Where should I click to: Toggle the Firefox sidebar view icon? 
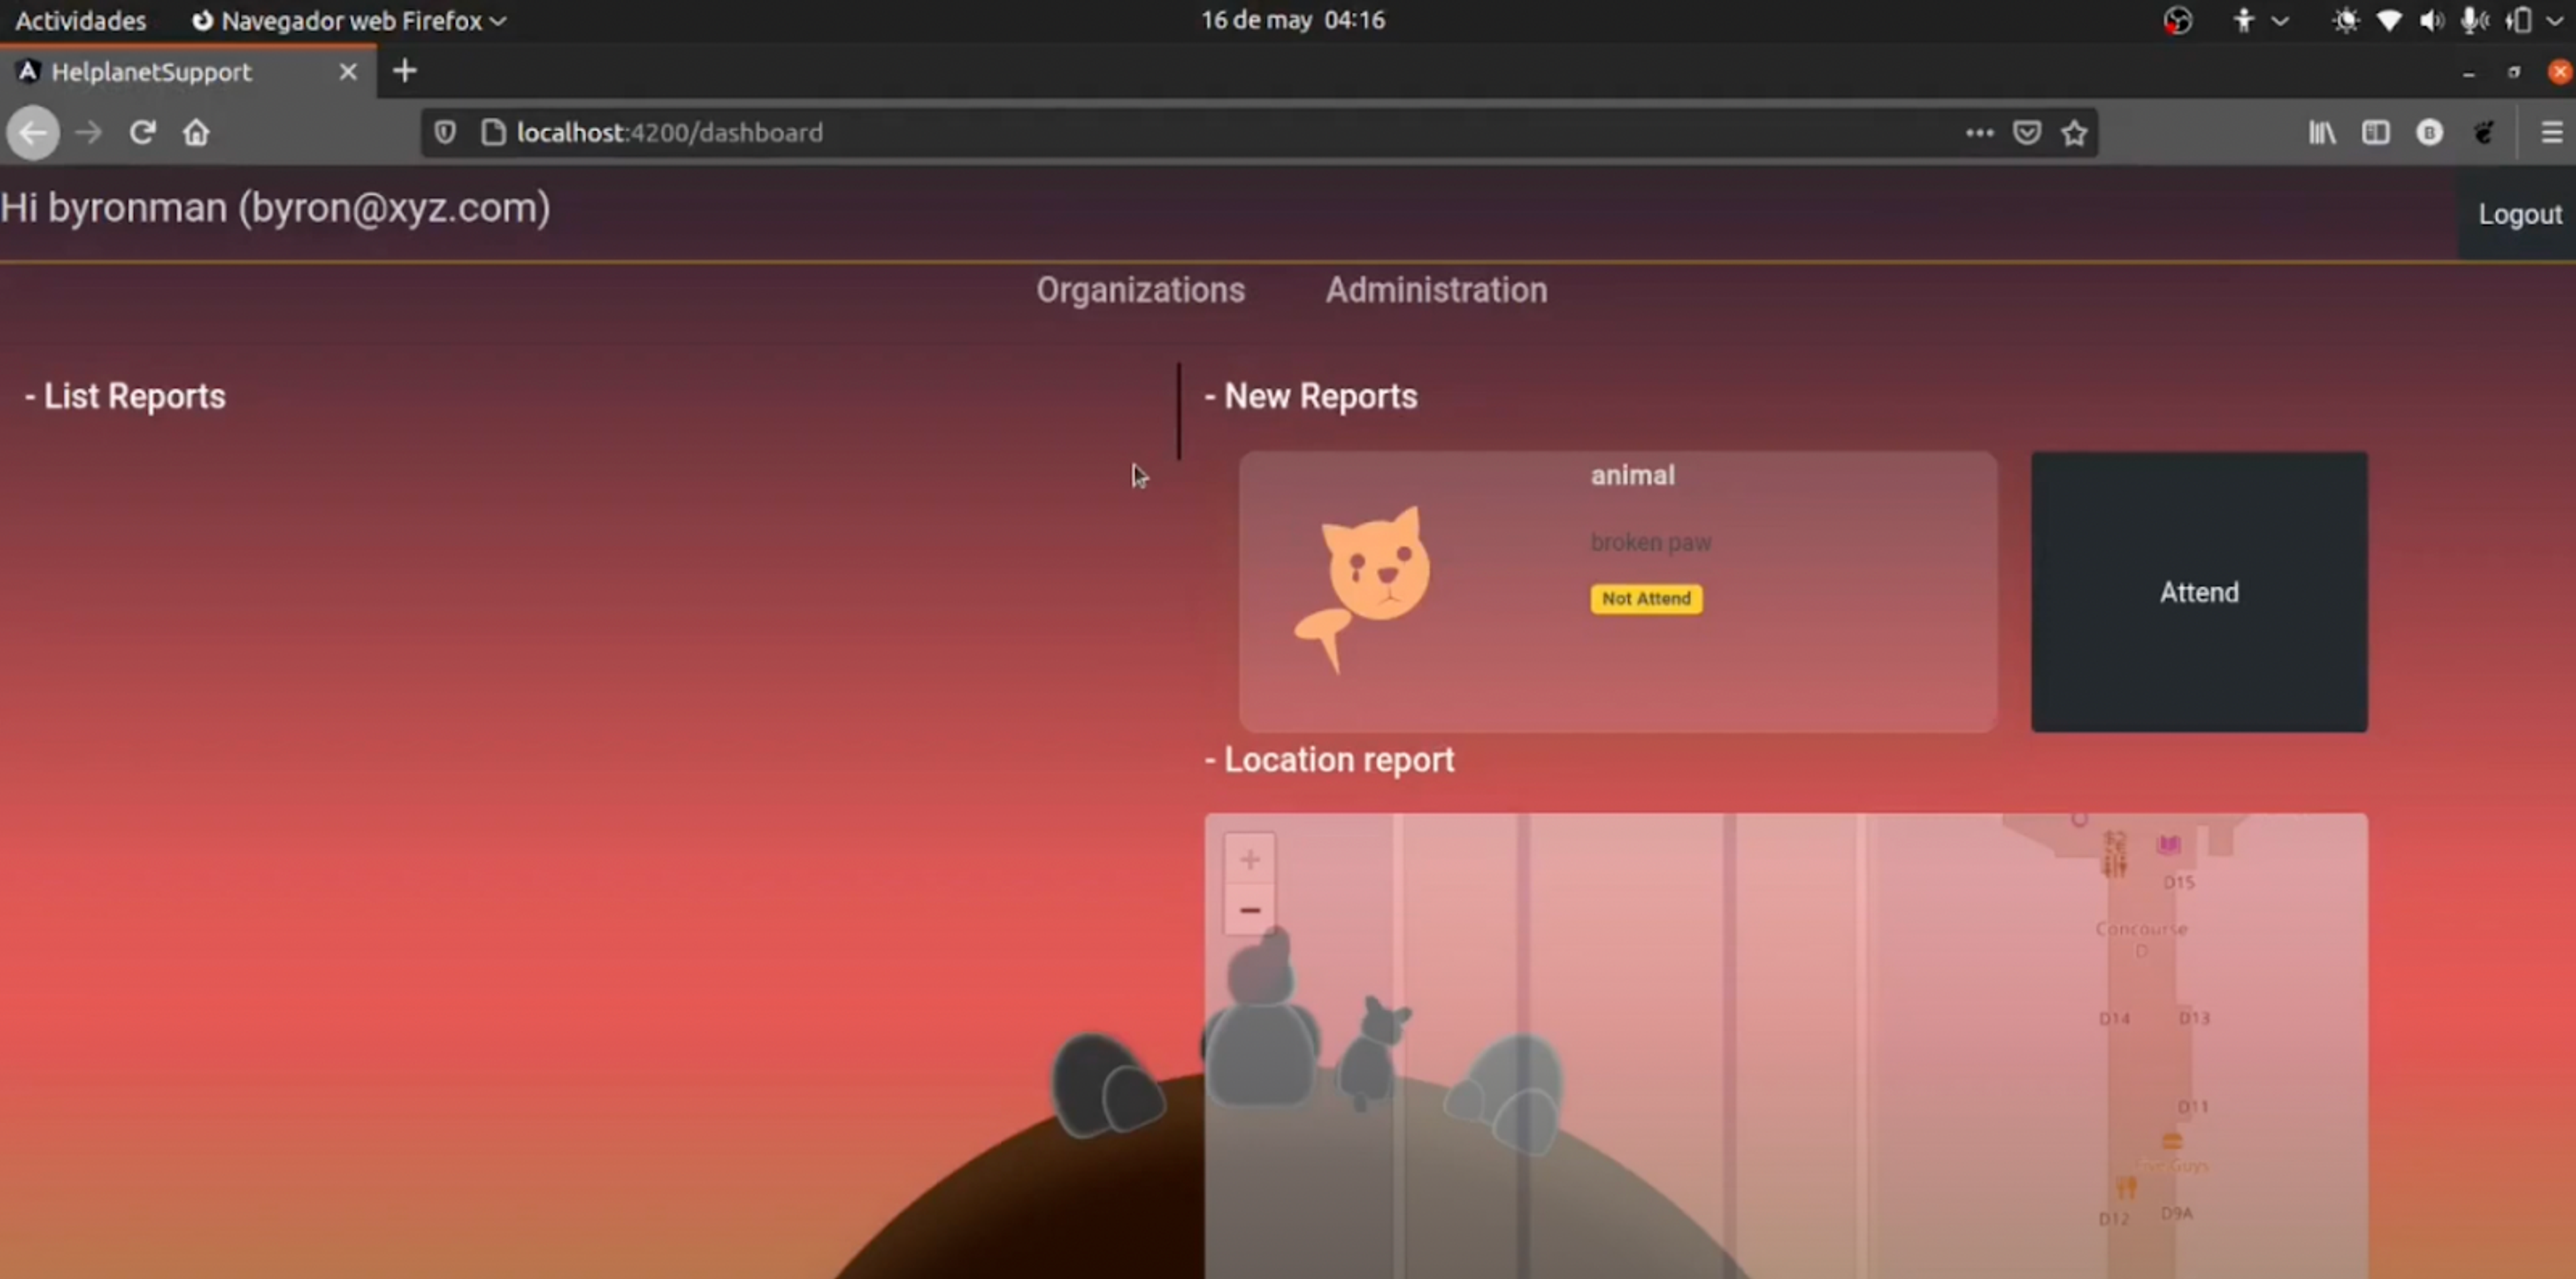coord(2376,133)
